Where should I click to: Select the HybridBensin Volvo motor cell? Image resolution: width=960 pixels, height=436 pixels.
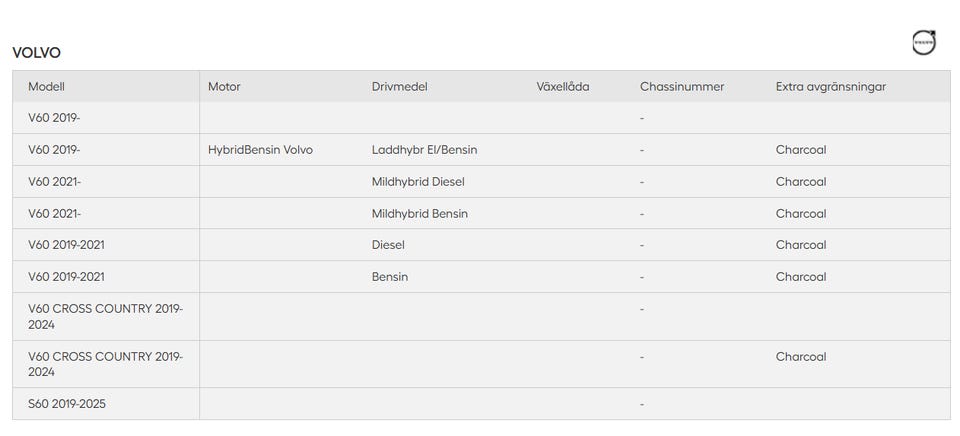[x=260, y=150]
